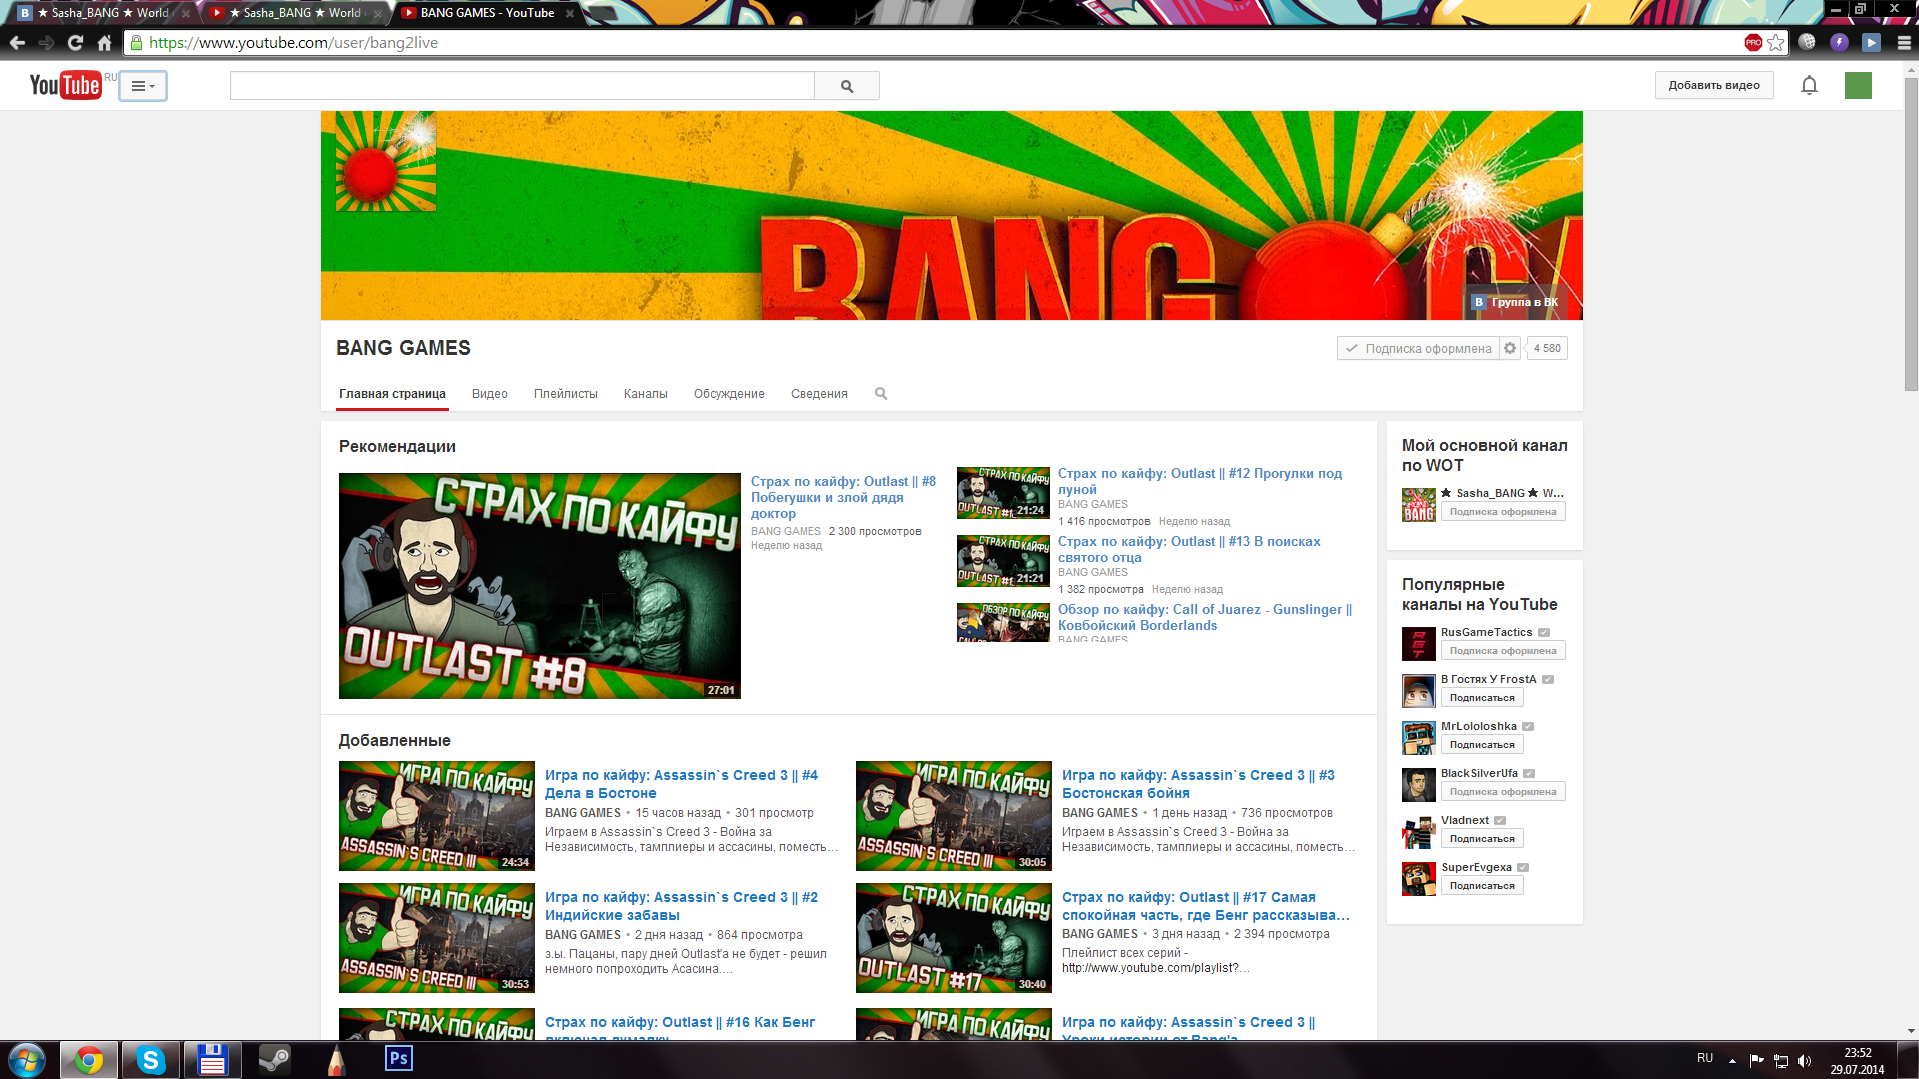Focus the YouTube search input field
Viewport: 1919px width, 1079px height.
(x=522, y=86)
